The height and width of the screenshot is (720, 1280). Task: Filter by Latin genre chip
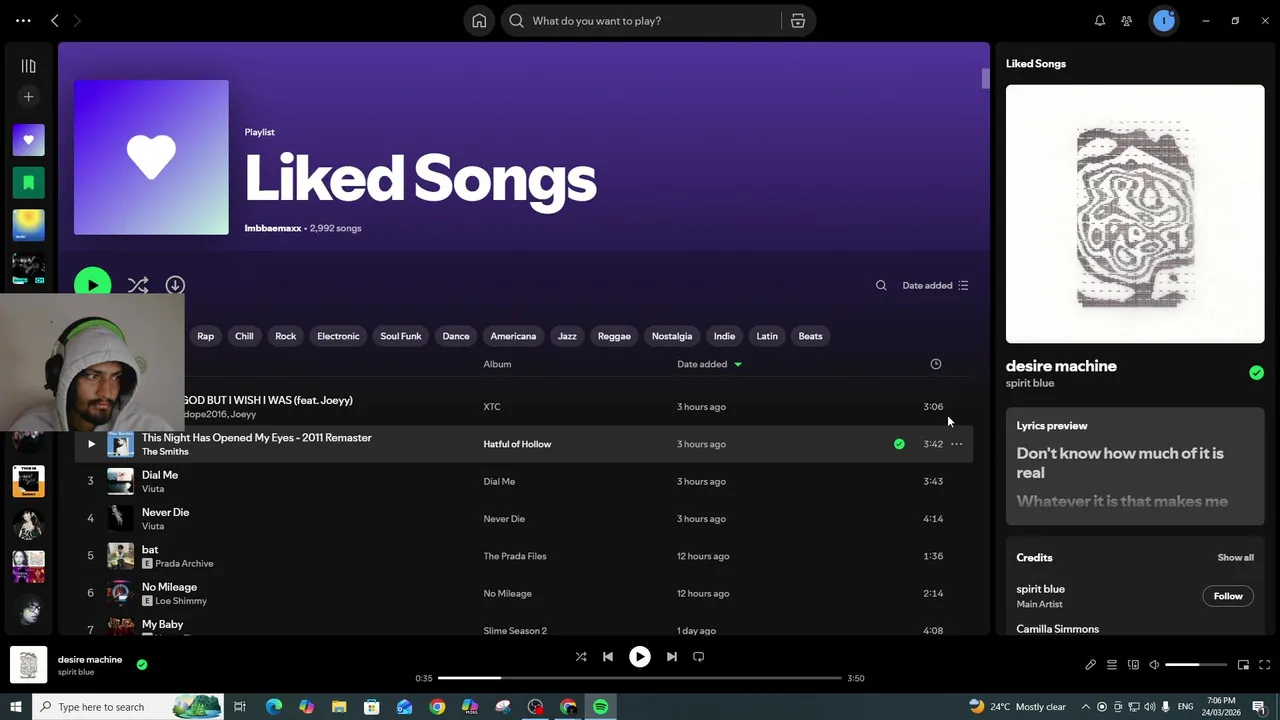(767, 336)
